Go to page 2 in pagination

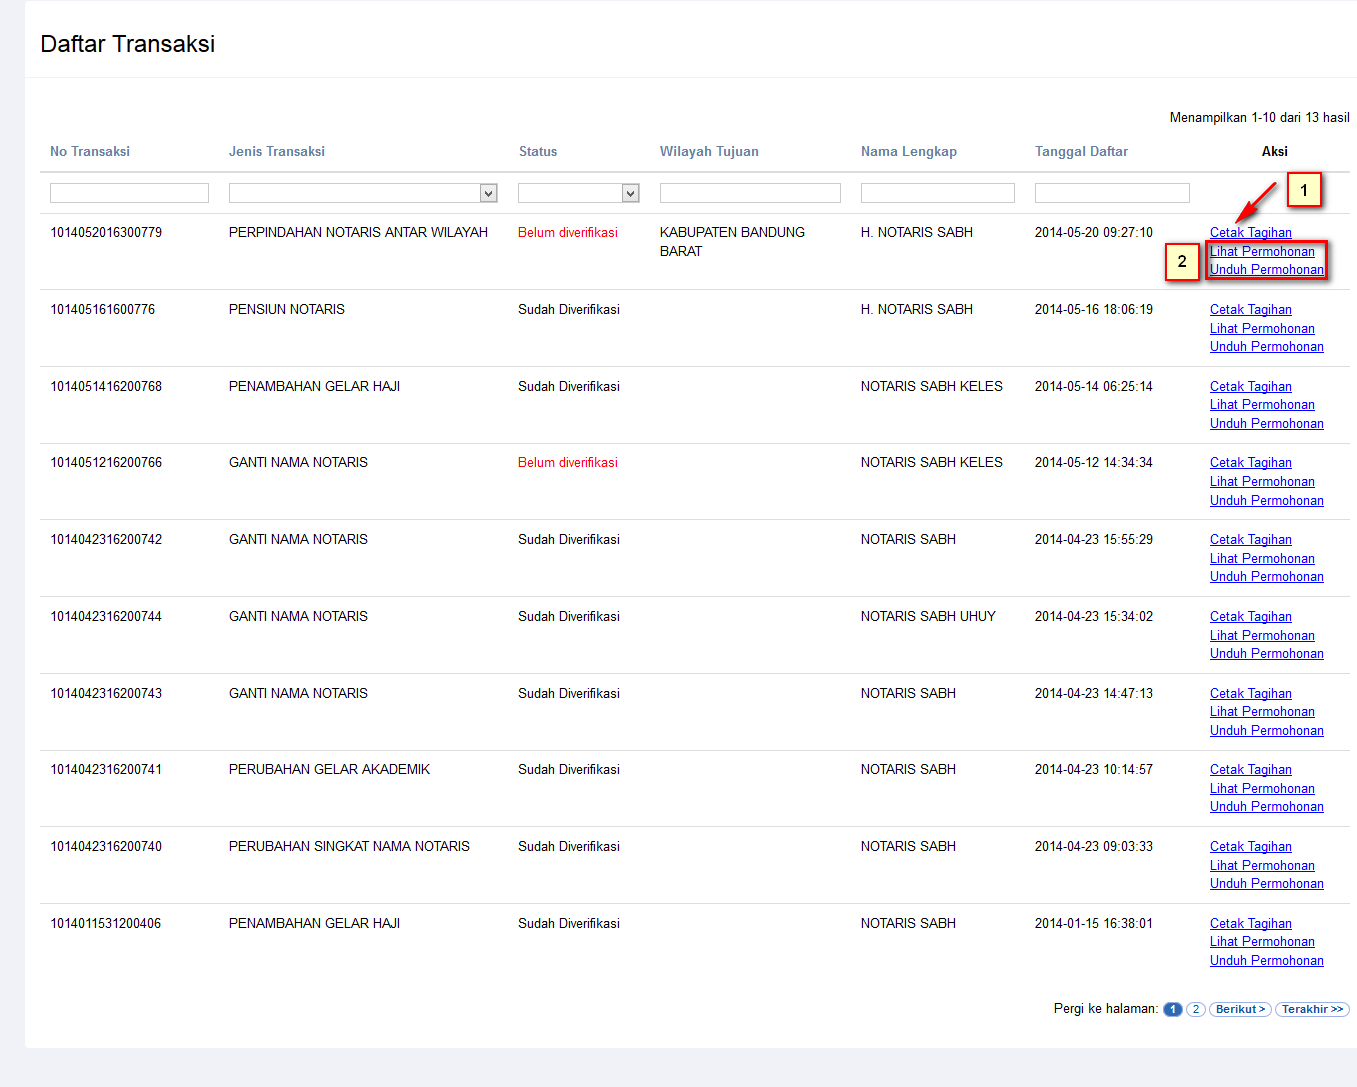click(x=1195, y=1010)
